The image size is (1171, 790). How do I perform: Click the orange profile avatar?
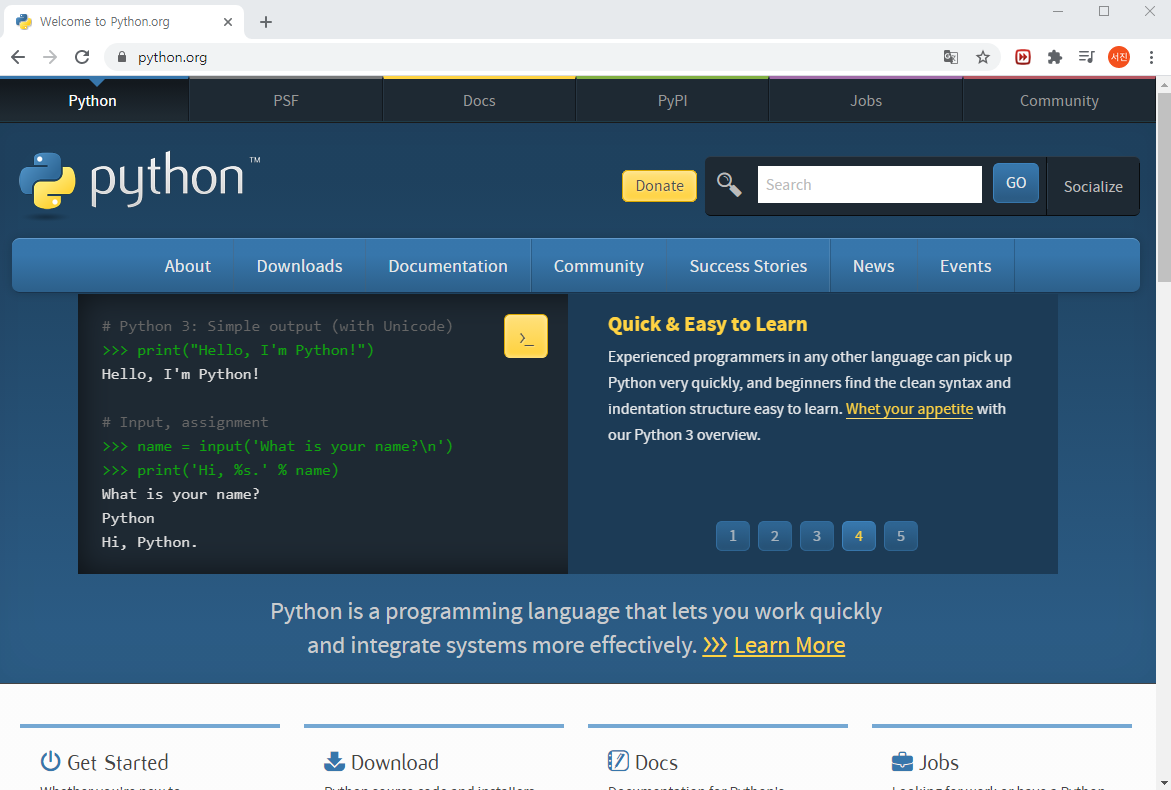[1119, 57]
